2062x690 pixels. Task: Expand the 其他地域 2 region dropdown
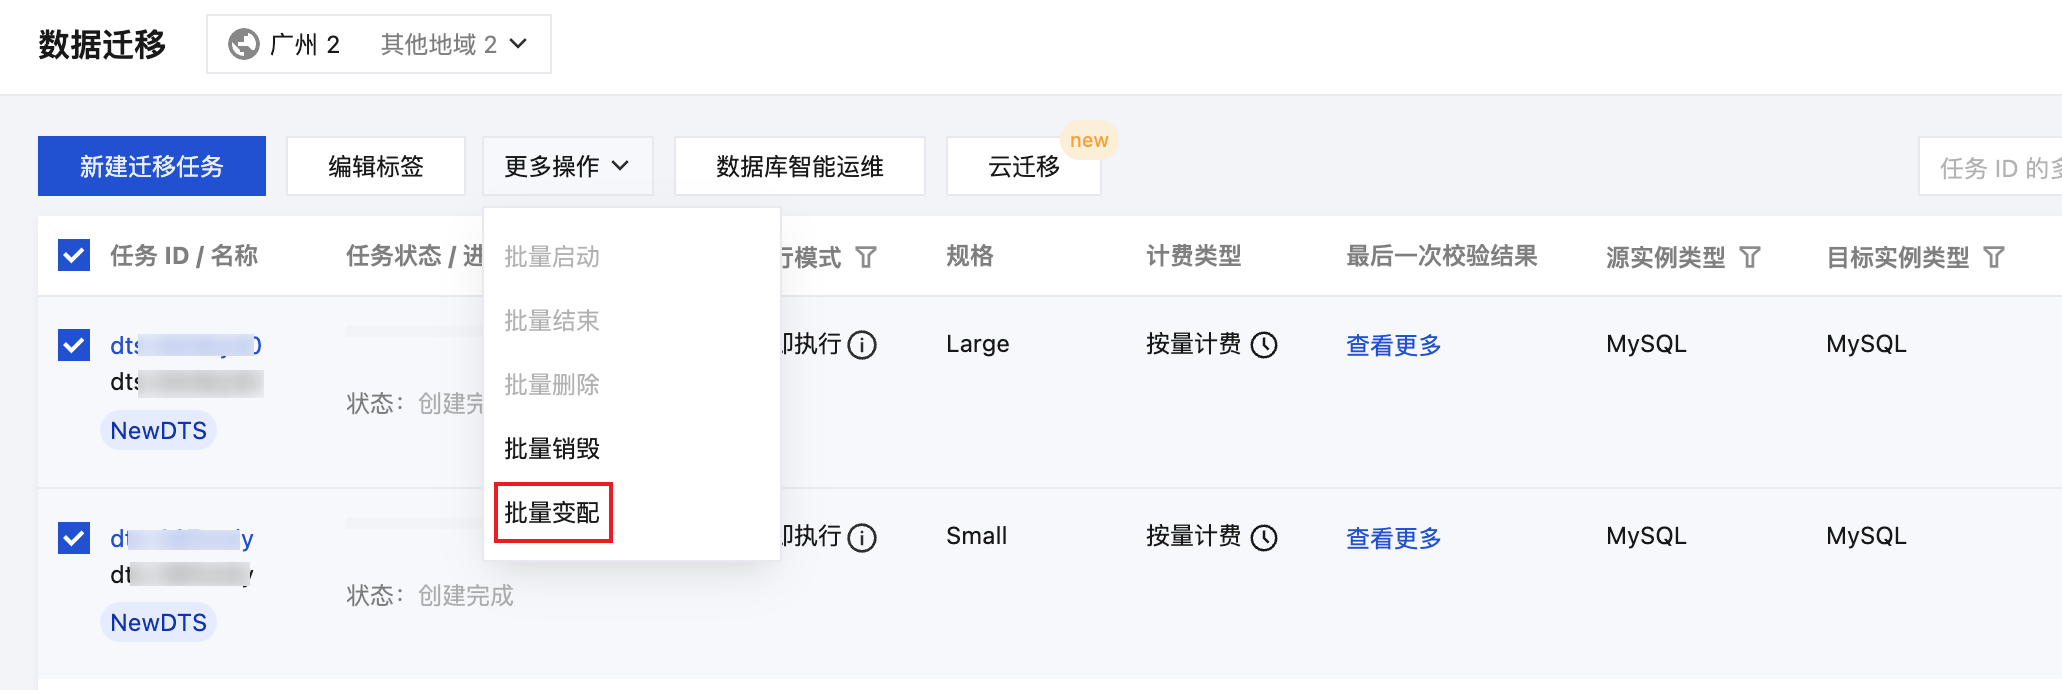[x=453, y=44]
